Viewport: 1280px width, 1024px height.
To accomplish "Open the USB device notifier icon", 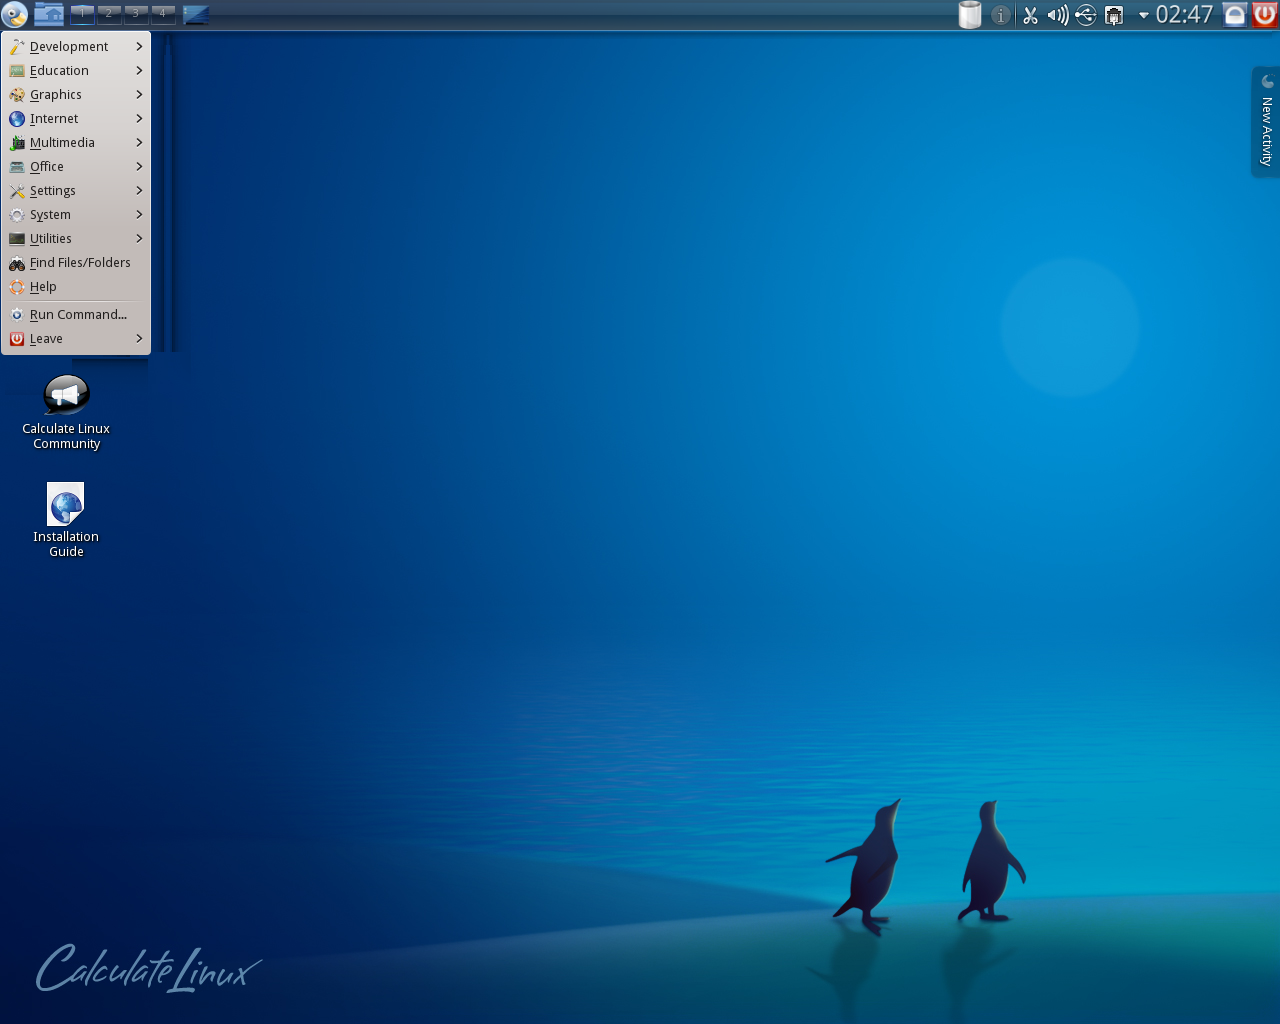I will (1086, 15).
